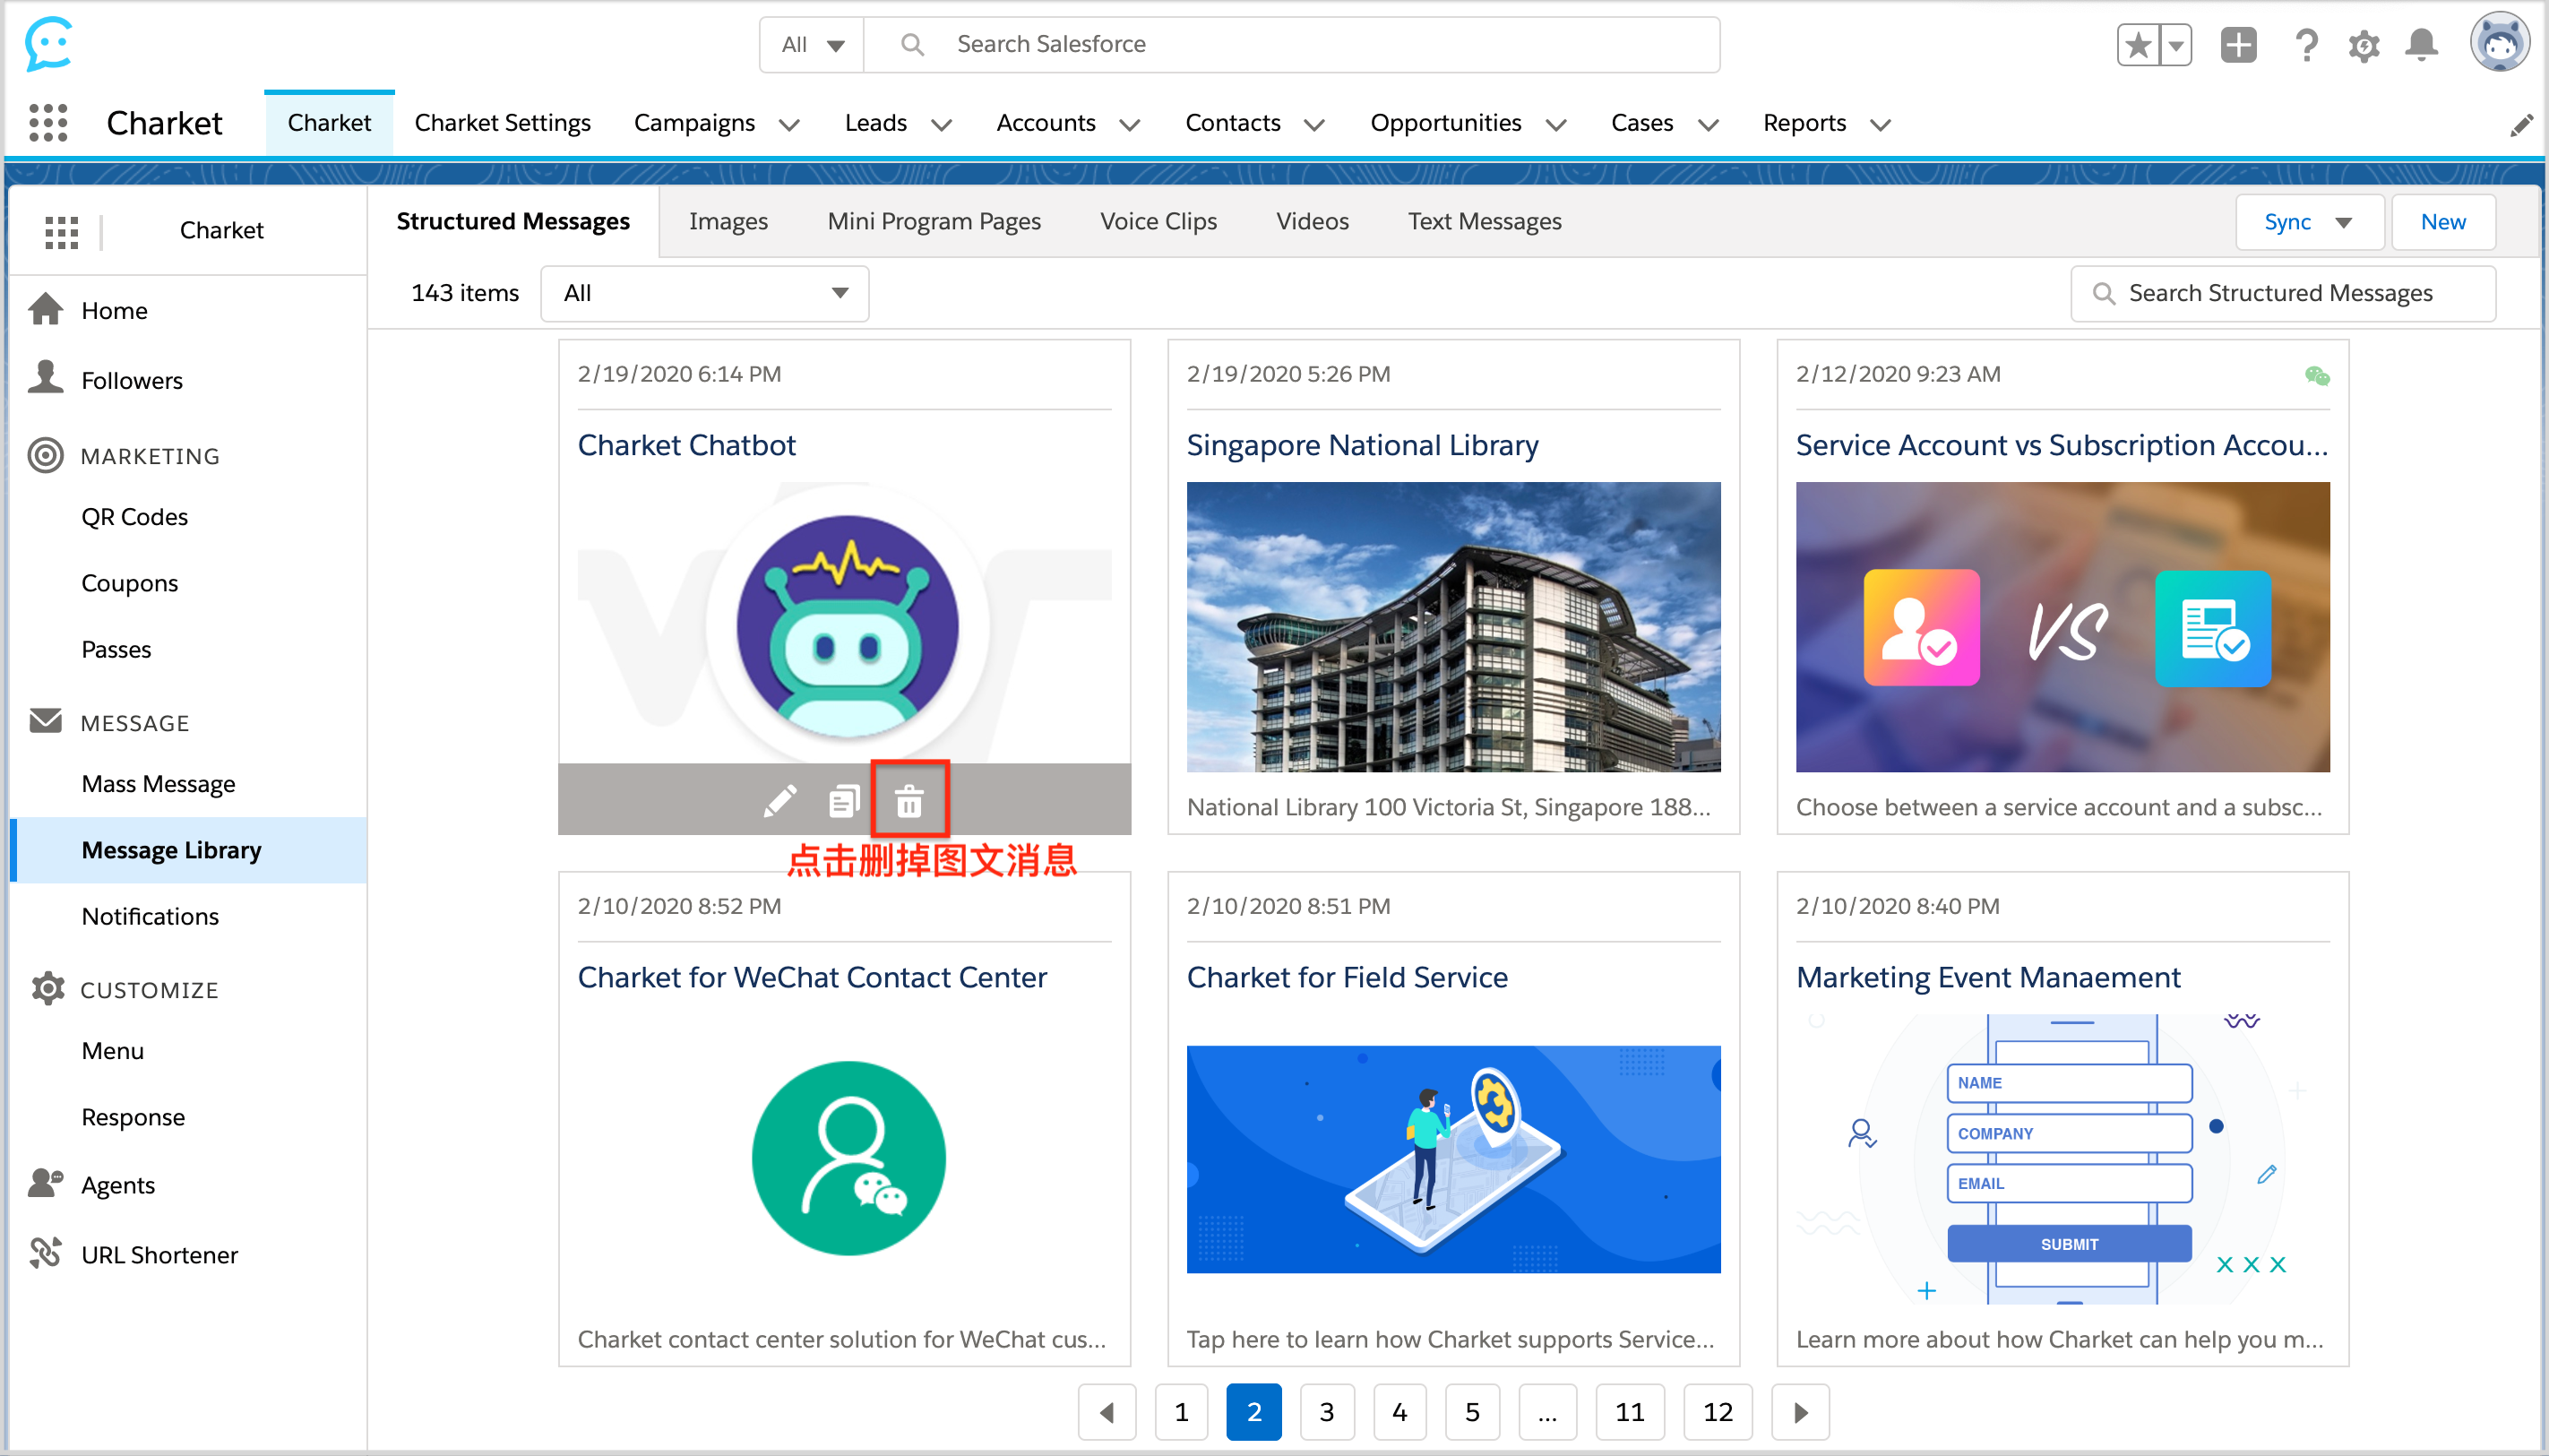Image resolution: width=2549 pixels, height=1456 pixels.
Task: Expand the Cases nav chevron
Action: (x=1709, y=125)
